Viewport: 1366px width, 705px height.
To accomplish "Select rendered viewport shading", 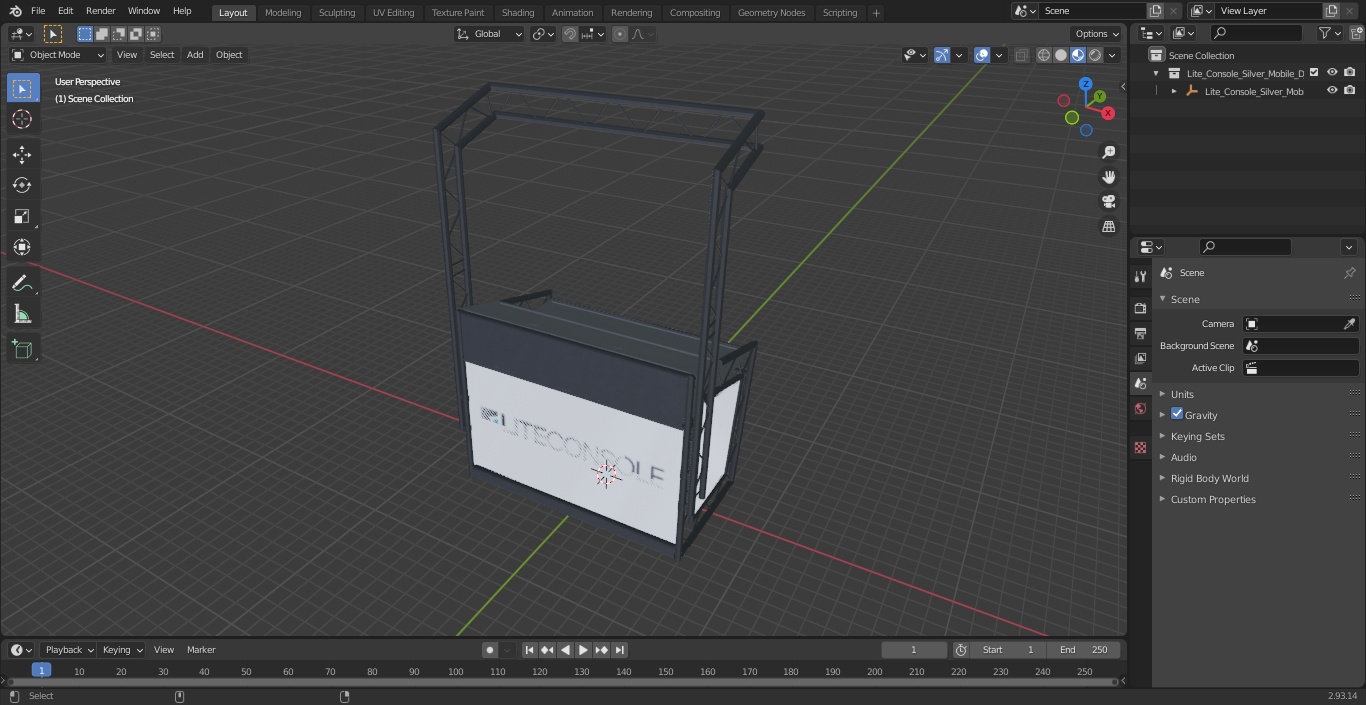I will pyautogui.click(x=1096, y=55).
